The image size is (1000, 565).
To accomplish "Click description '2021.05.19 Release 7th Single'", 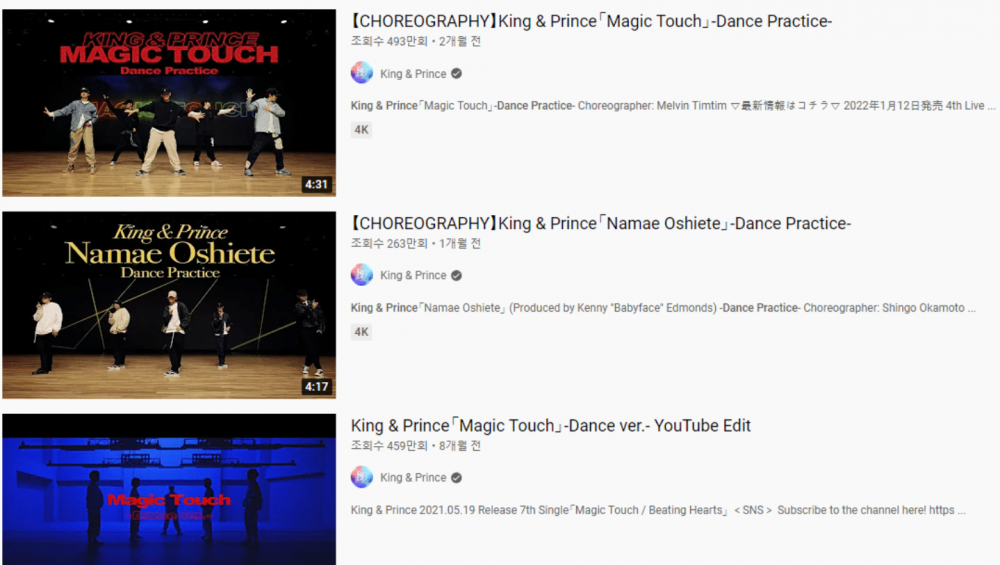I will pyautogui.click(x=658, y=510).
